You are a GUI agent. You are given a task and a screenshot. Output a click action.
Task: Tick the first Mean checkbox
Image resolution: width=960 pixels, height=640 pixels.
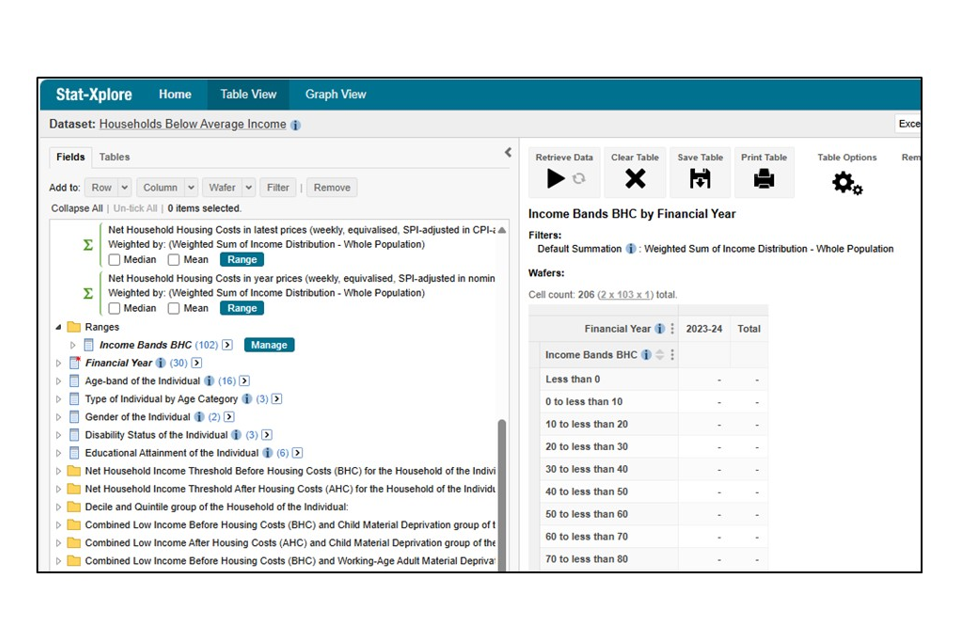click(174, 260)
